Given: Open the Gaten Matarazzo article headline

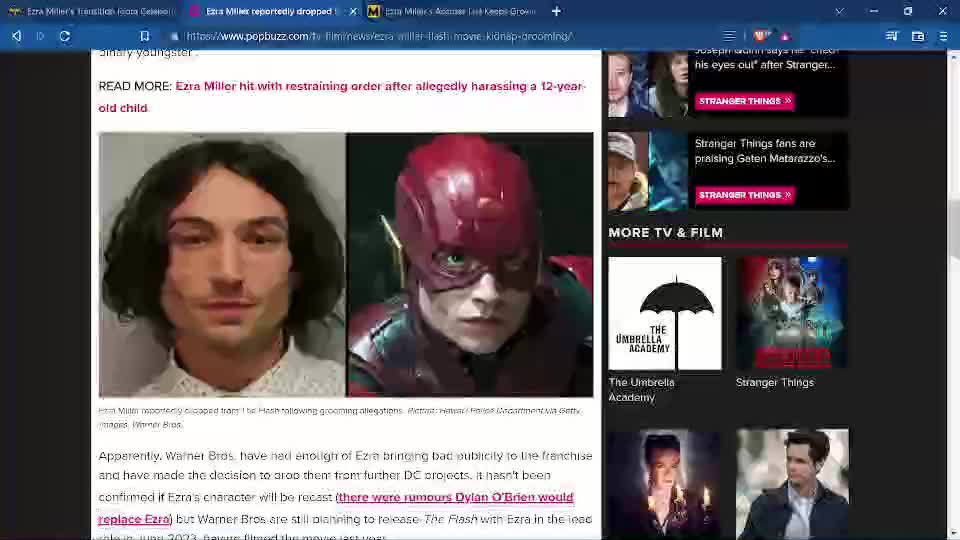Looking at the screenshot, I should [x=765, y=151].
